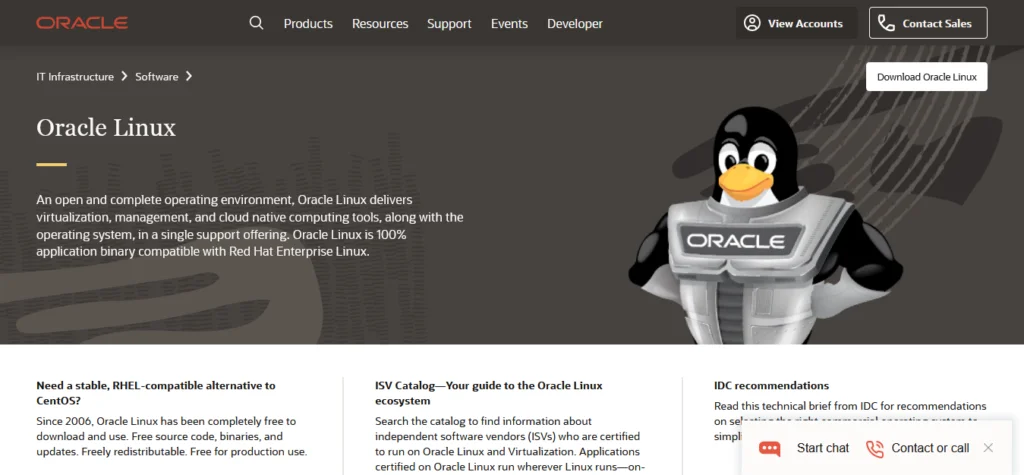Click text 'Since 2006, Oracle Linux has been completely free'
The height and width of the screenshot is (475, 1024).
pos(172,436)
